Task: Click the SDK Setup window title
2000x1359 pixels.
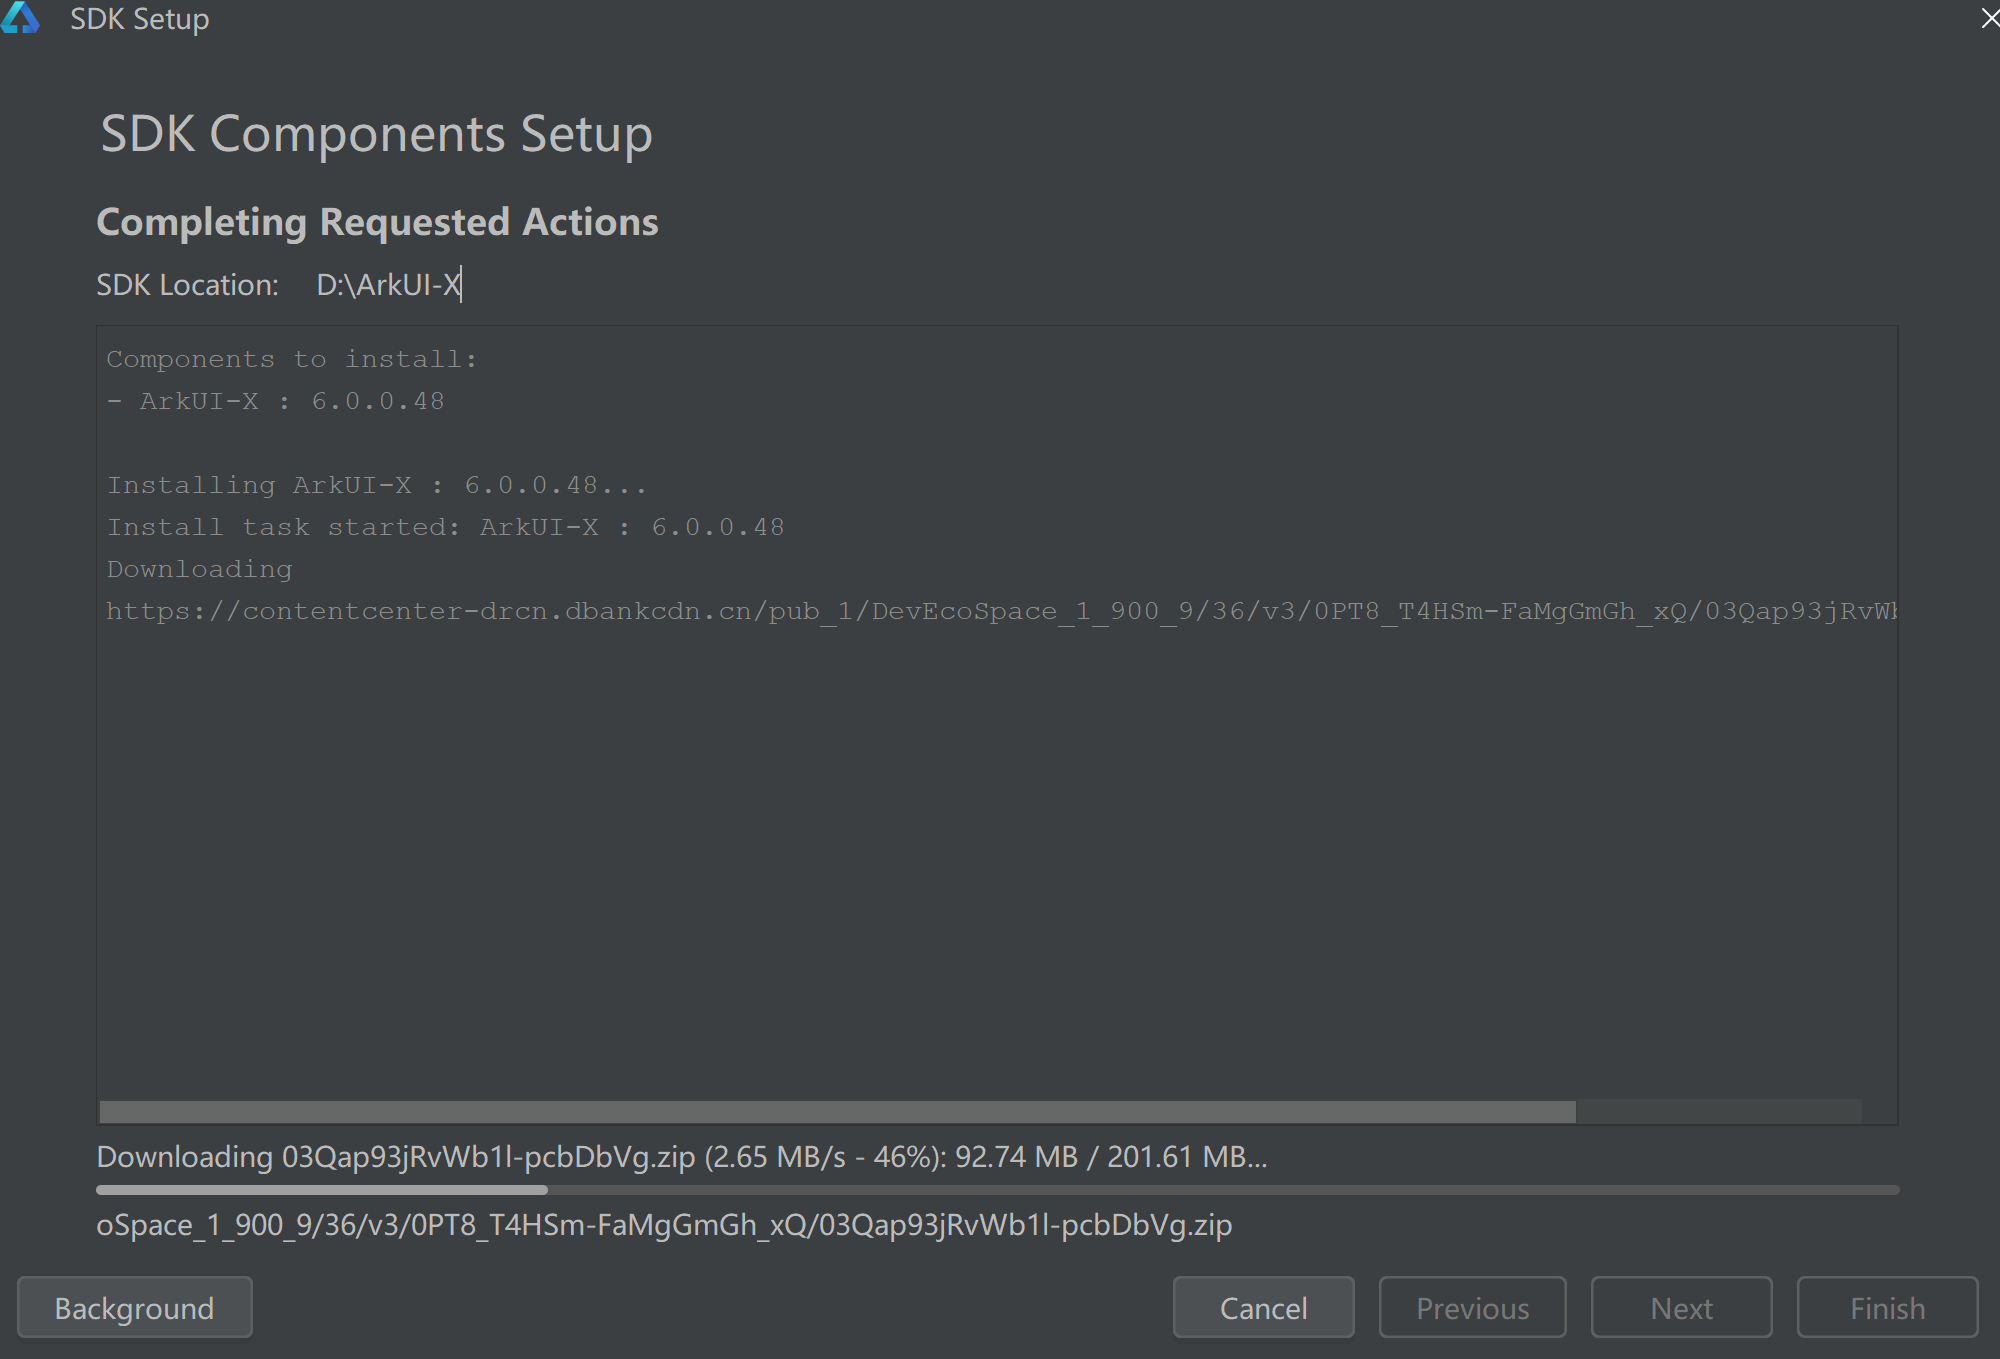Action: click(139, 19)
